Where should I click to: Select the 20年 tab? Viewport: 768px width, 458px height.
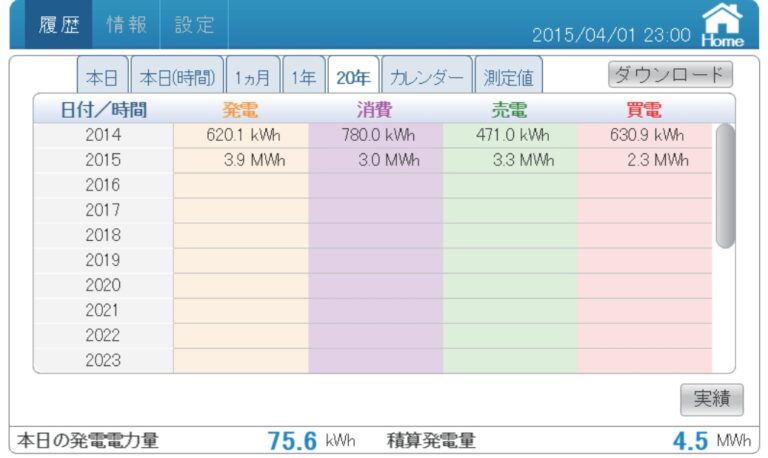click(x=353, y=77)
